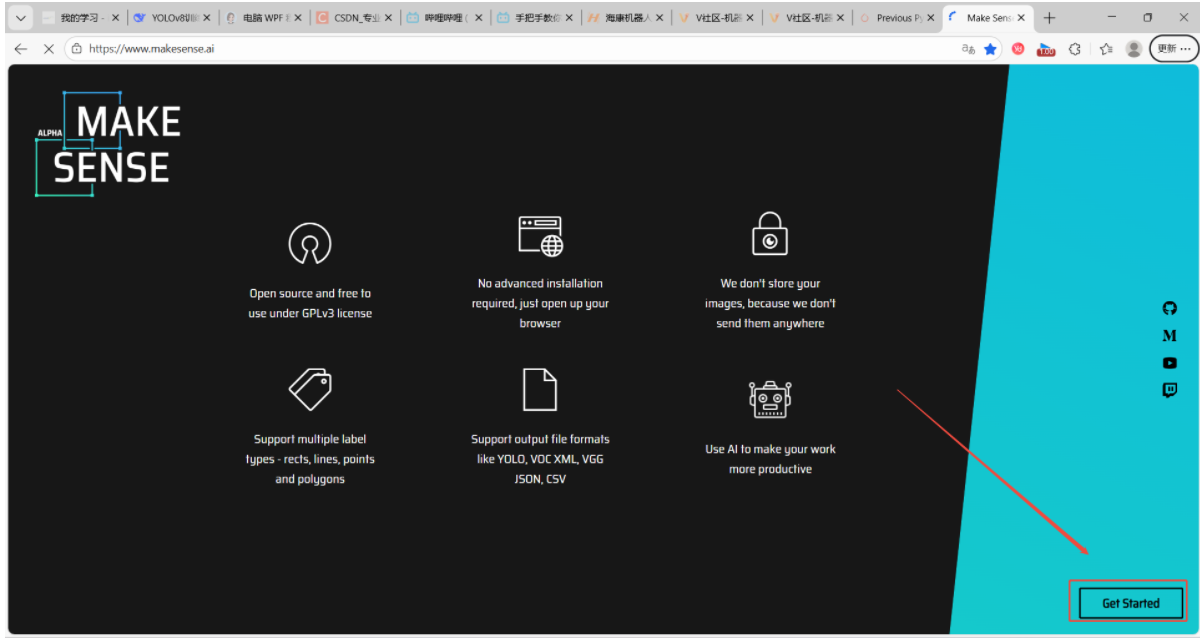Click "We don't store your images" text
The image size is (1200, 638).
(x=770, y=303)
